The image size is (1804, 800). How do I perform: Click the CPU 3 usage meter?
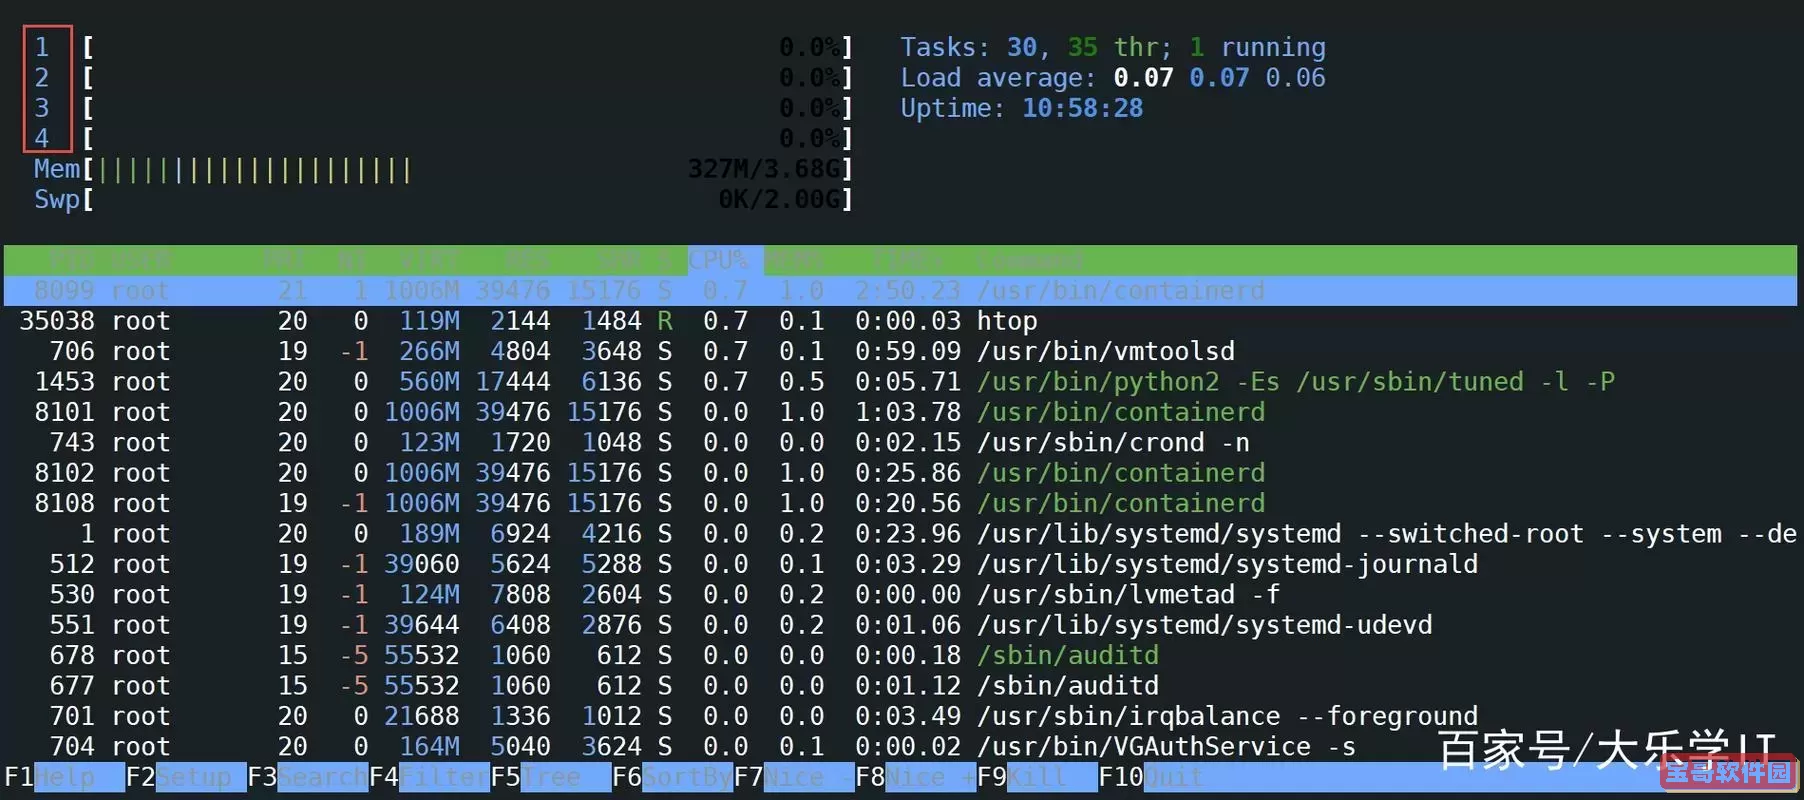click(443, 108)
